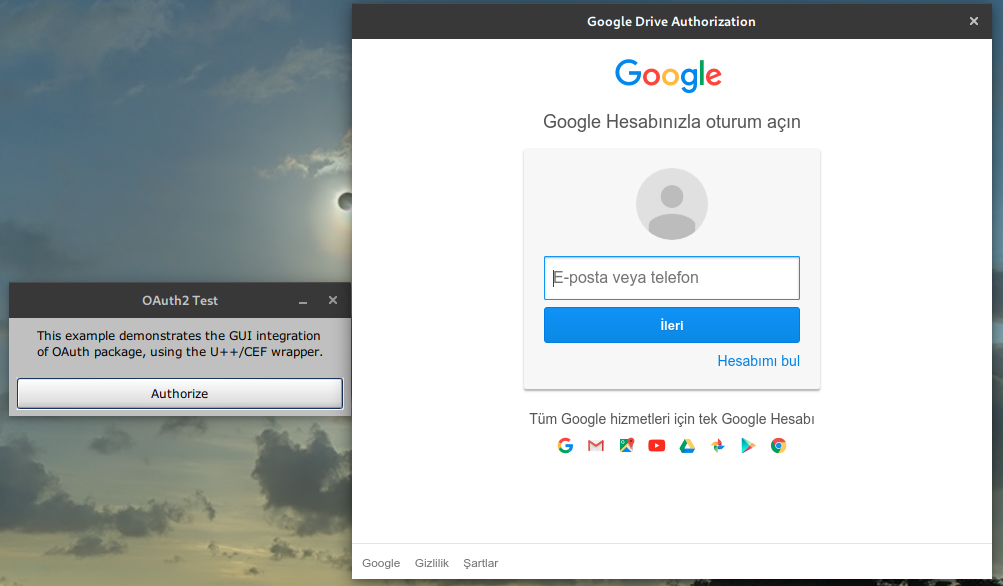Click the YouTube play icon

coord(657,446)
